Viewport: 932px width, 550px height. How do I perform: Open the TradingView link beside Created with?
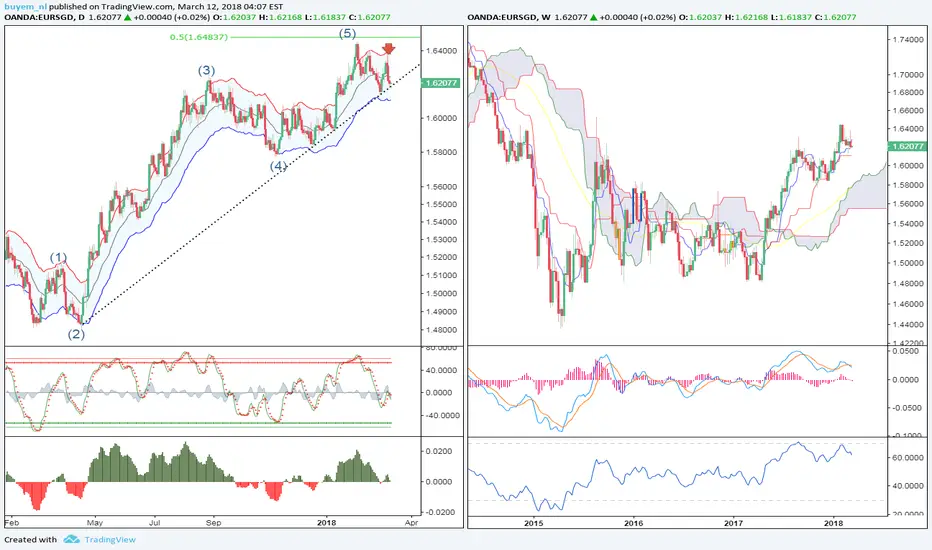110,539
